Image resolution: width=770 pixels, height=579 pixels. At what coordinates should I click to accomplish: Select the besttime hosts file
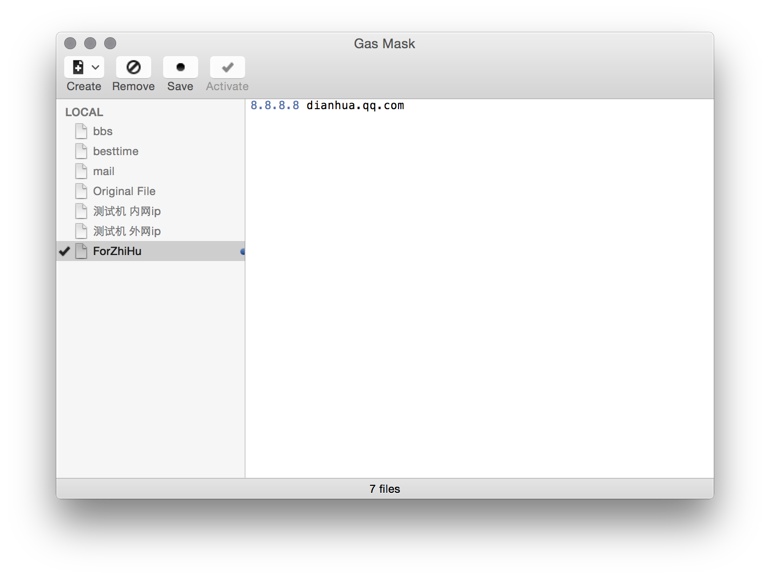tap(151, 151)
